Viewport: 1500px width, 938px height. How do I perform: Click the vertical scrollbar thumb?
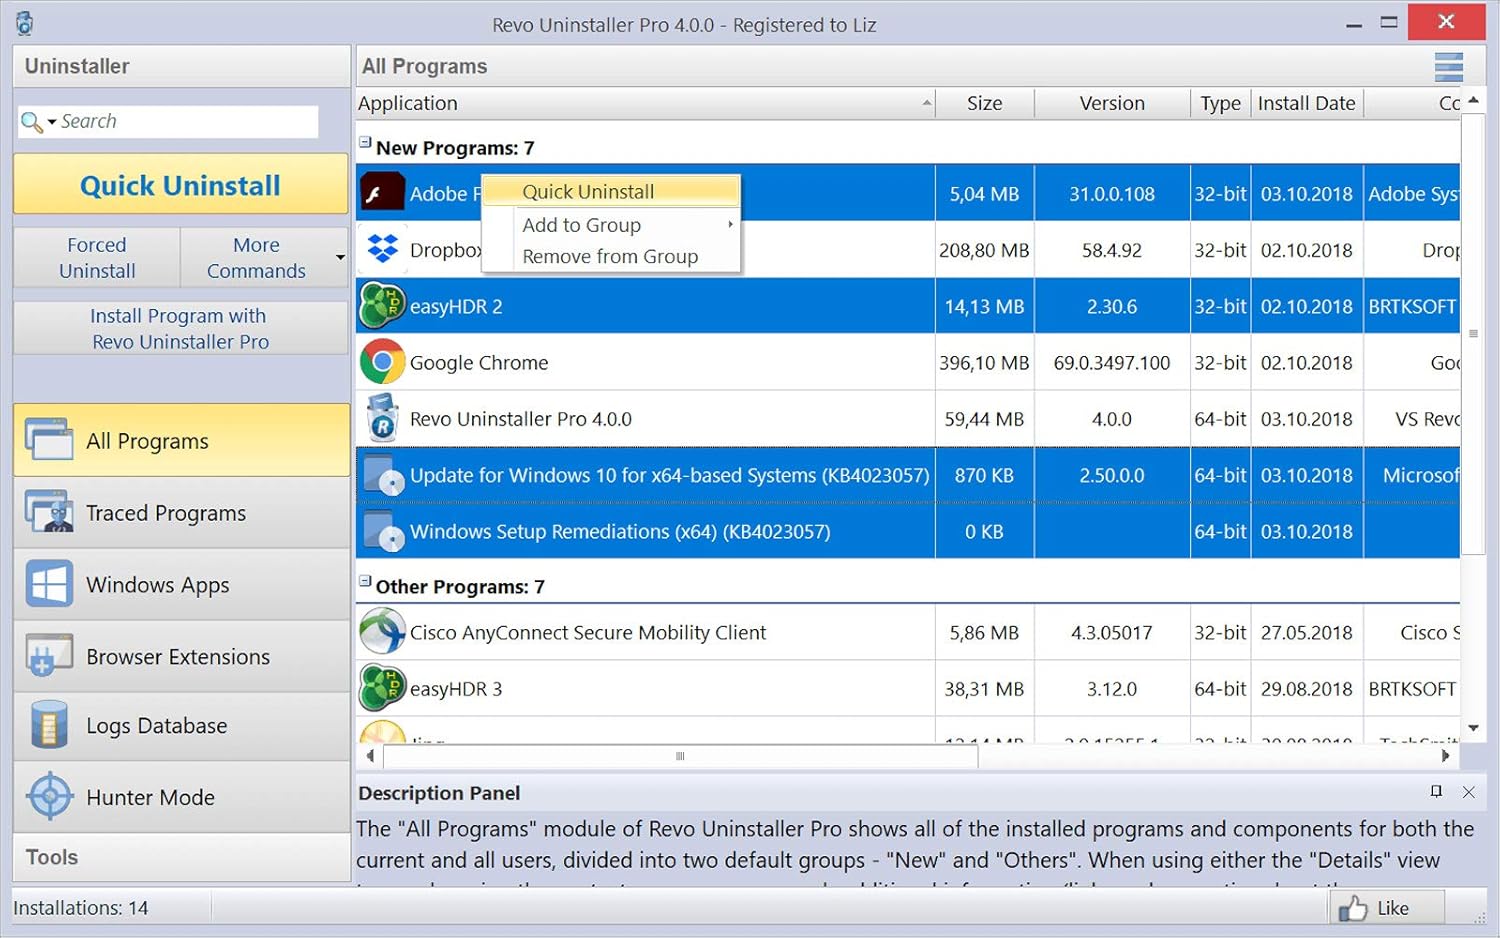pyautogui.click(x=1473, y=333)
